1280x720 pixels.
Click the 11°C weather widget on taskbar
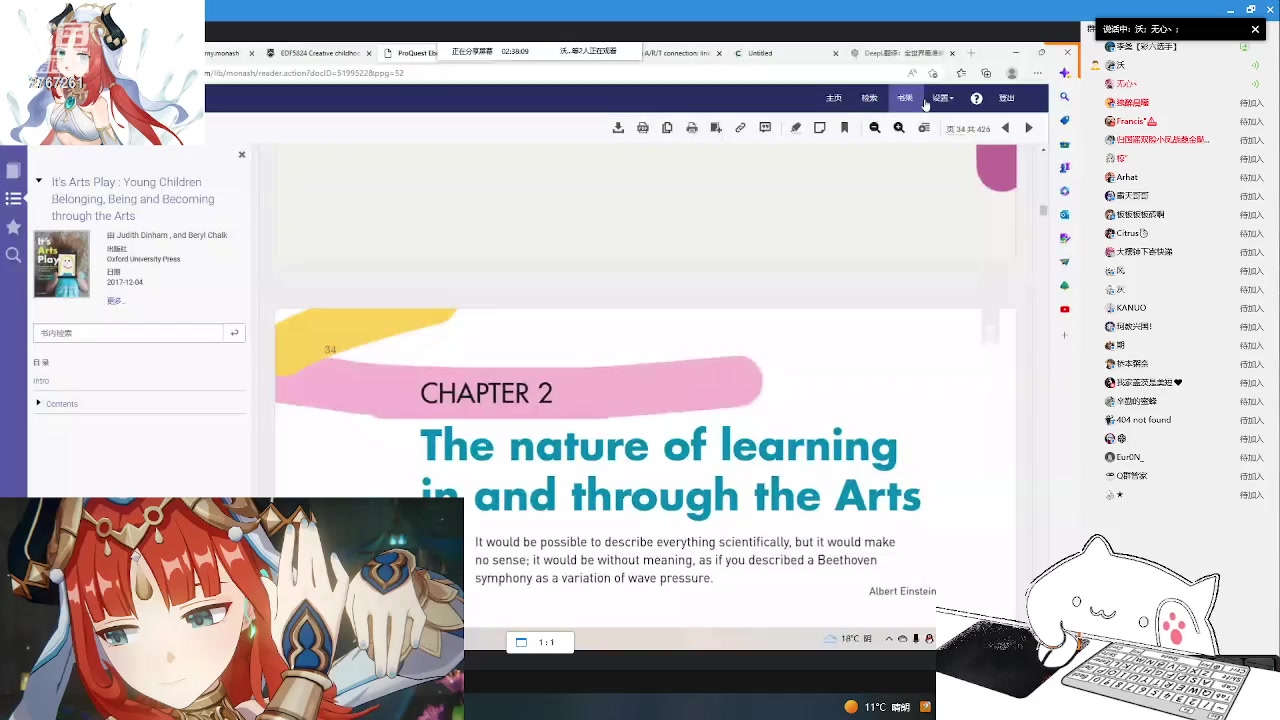click(878, 707)
